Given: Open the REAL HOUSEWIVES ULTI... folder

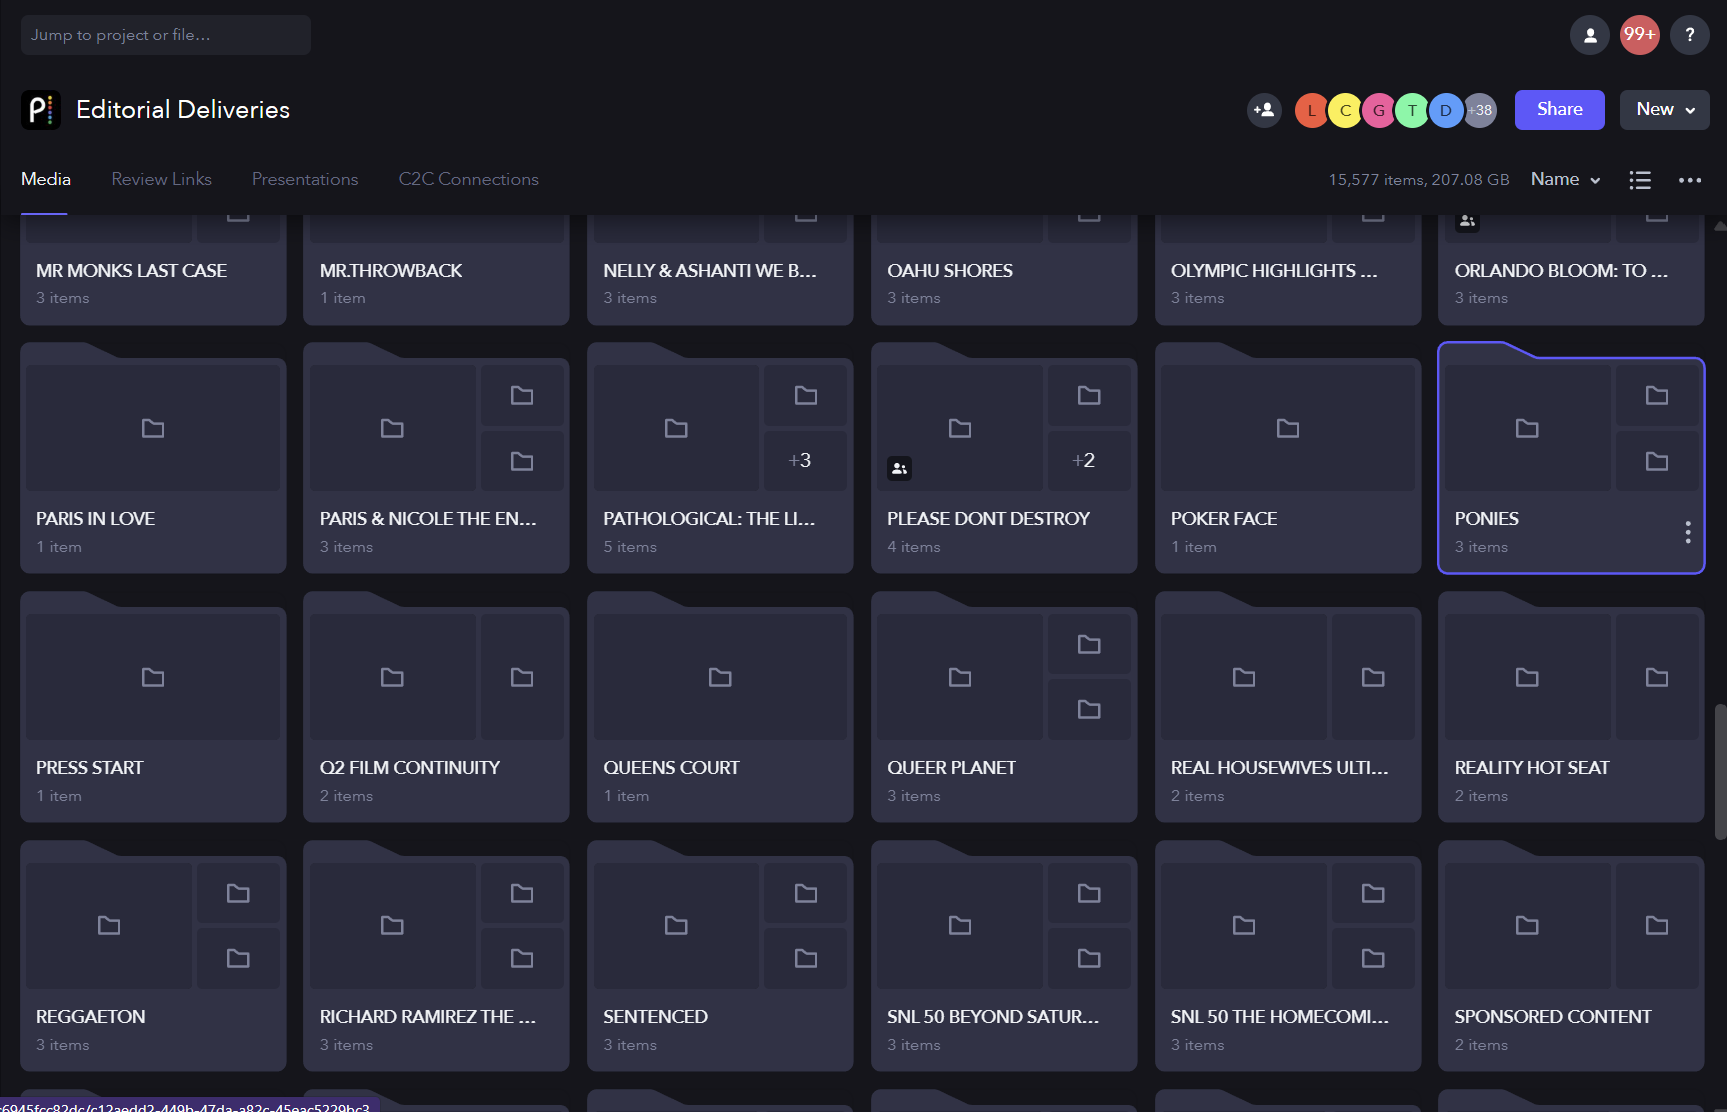Looking at the screenshot, I should pos(1288,707).
